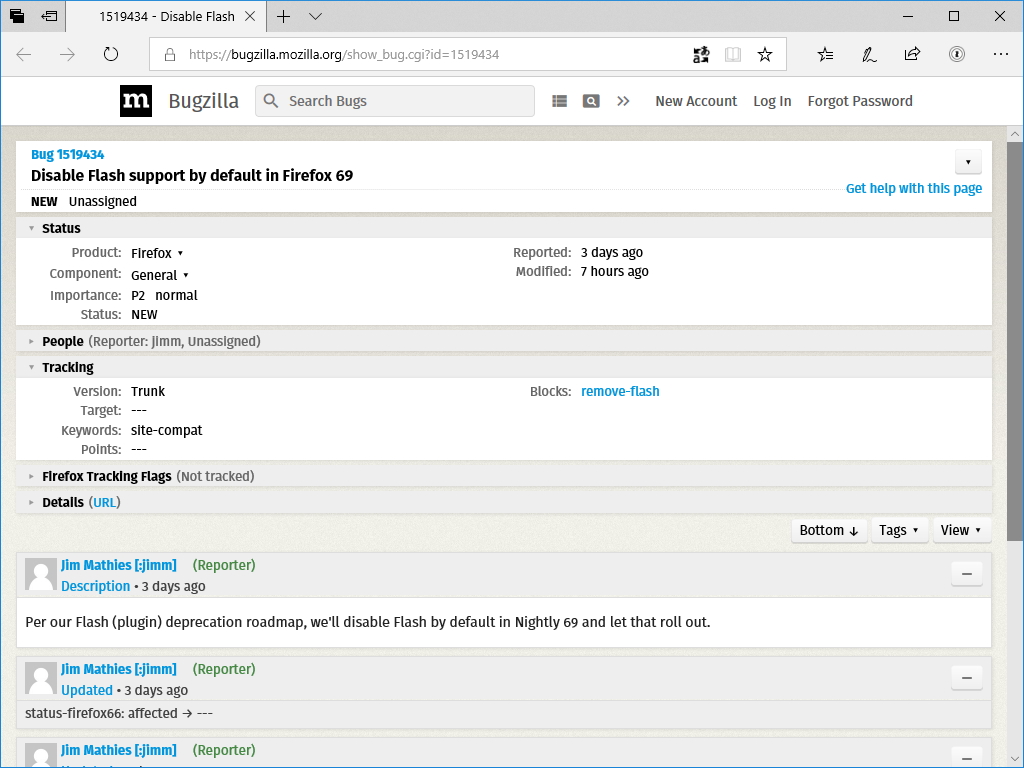Open the remove-flash blocking bug link
Viewport: 1024px width, 768px height.
[x=620, y=391]
